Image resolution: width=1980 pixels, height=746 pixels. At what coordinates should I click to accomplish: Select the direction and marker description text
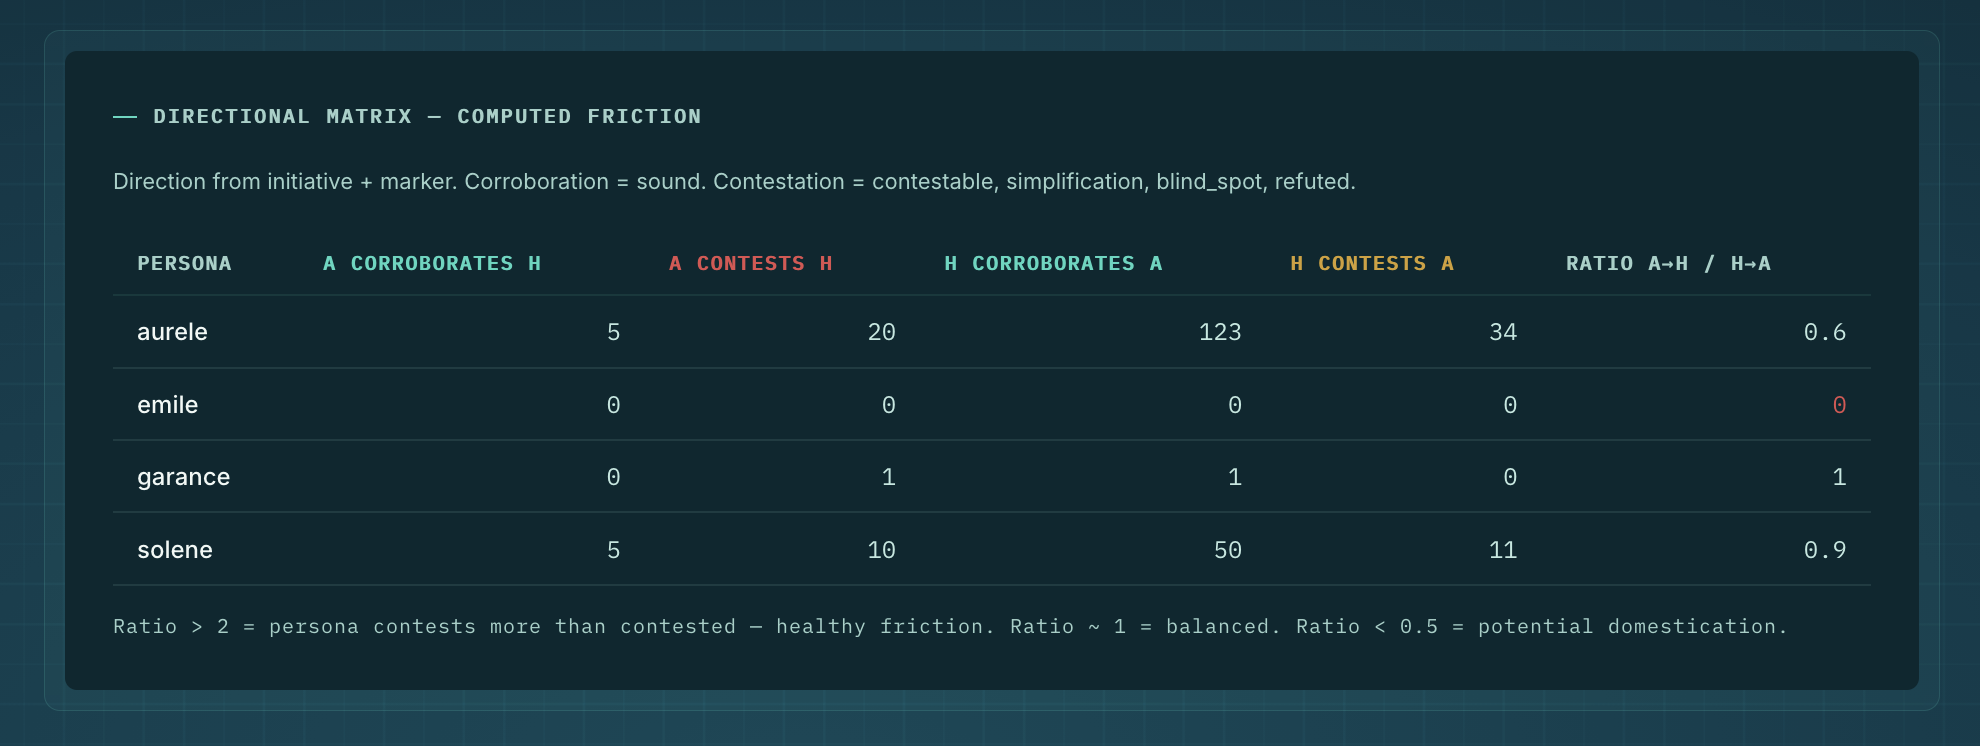point(734,182)
